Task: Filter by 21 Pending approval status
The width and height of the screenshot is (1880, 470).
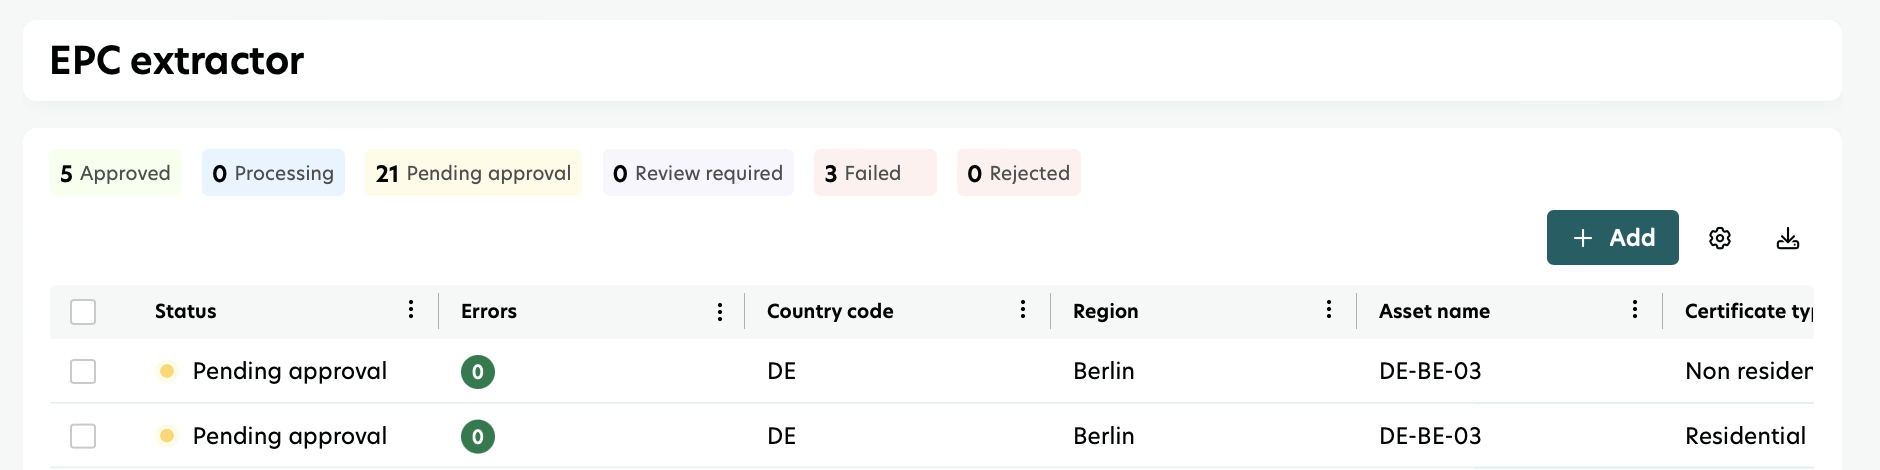Action: 473,173
